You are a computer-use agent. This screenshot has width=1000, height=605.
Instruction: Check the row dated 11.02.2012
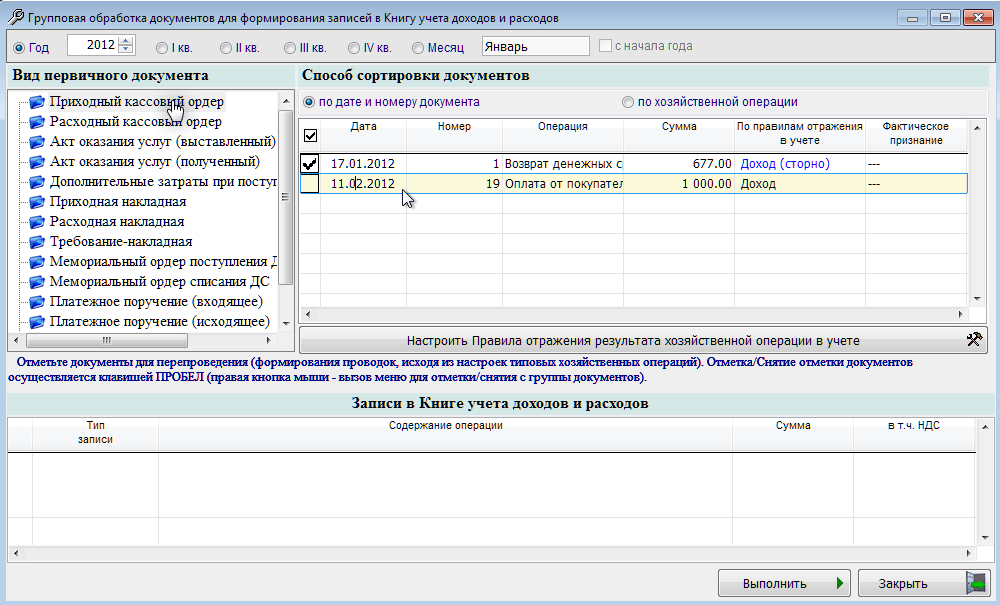coord(309,184)
